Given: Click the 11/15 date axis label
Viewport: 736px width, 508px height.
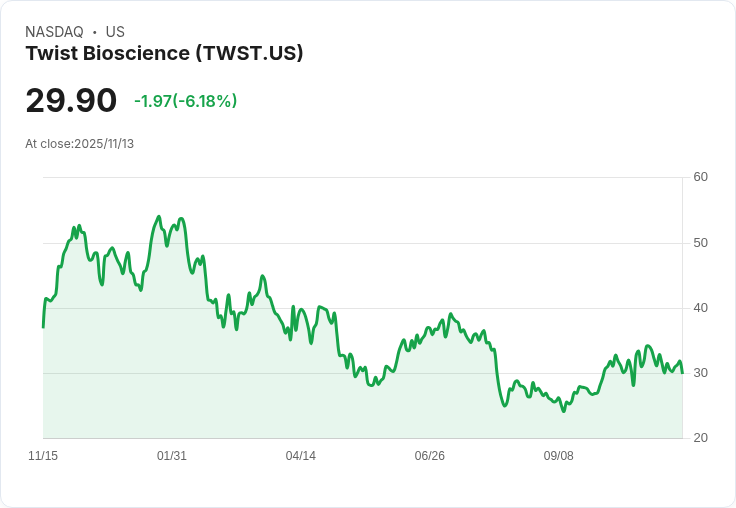Looking at the screenshot, I should tap(43, 456).
